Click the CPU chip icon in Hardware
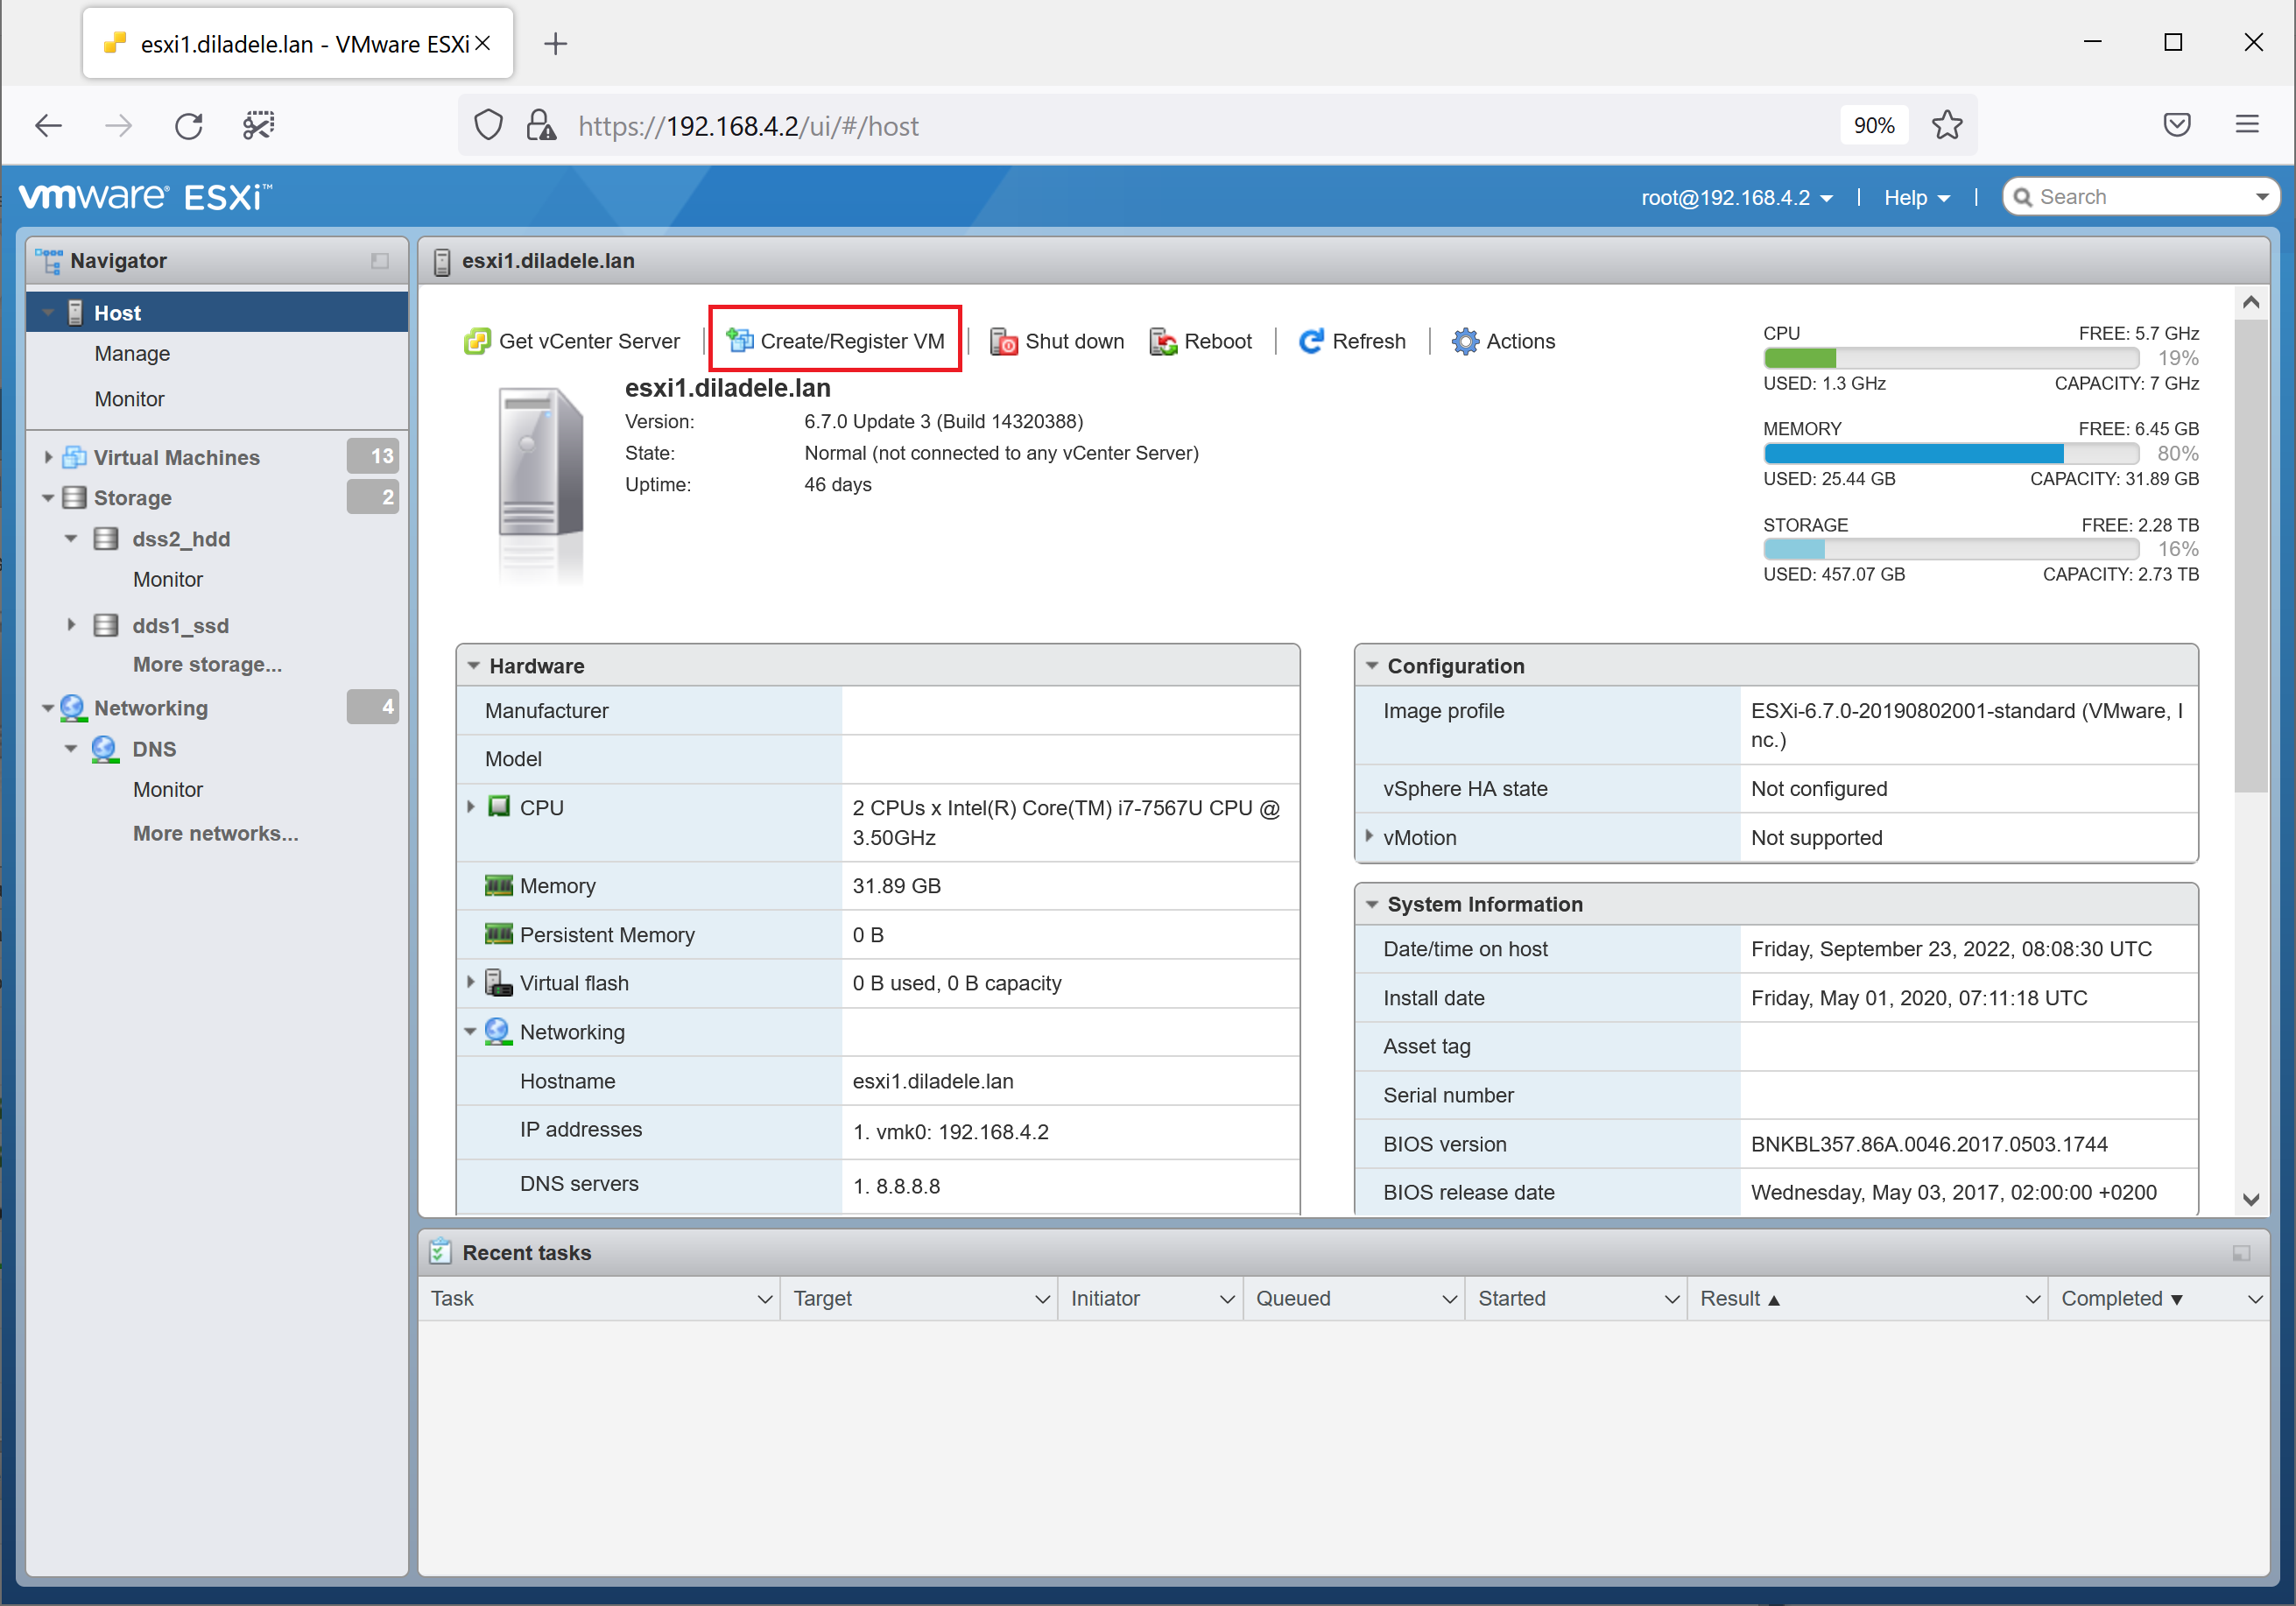The height and width of the screenshot is (1606, 2296). tap(498, 807)
